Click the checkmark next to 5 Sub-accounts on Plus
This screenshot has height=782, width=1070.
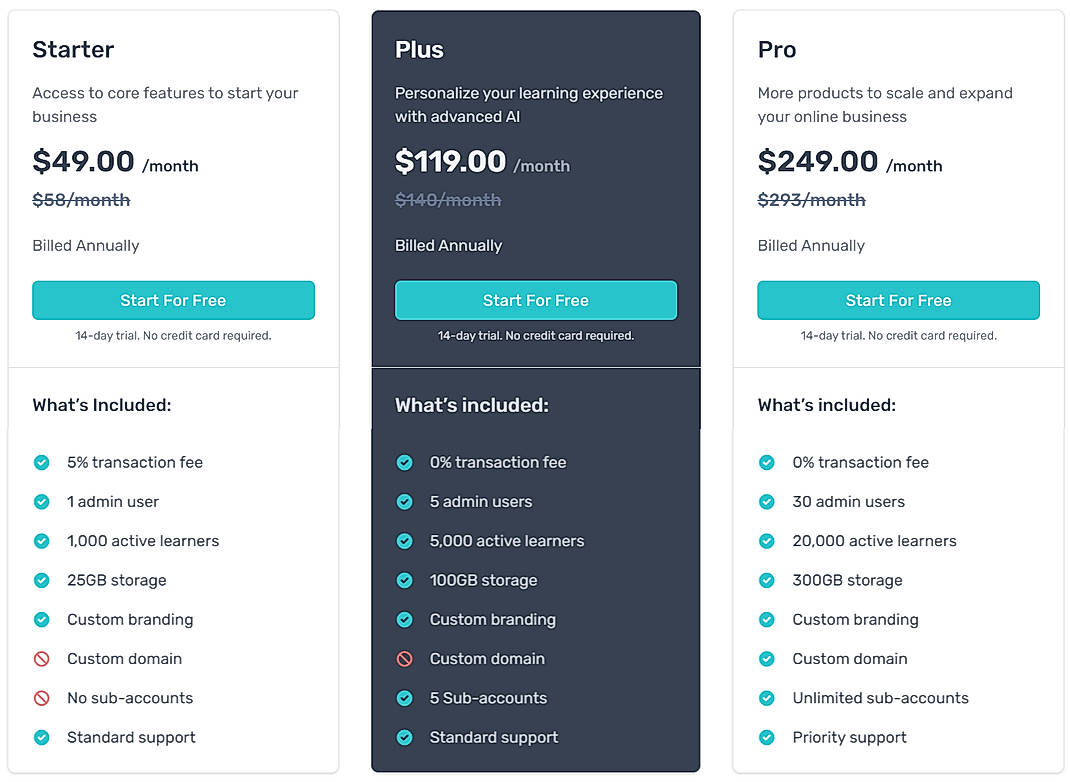coord(404,698)
